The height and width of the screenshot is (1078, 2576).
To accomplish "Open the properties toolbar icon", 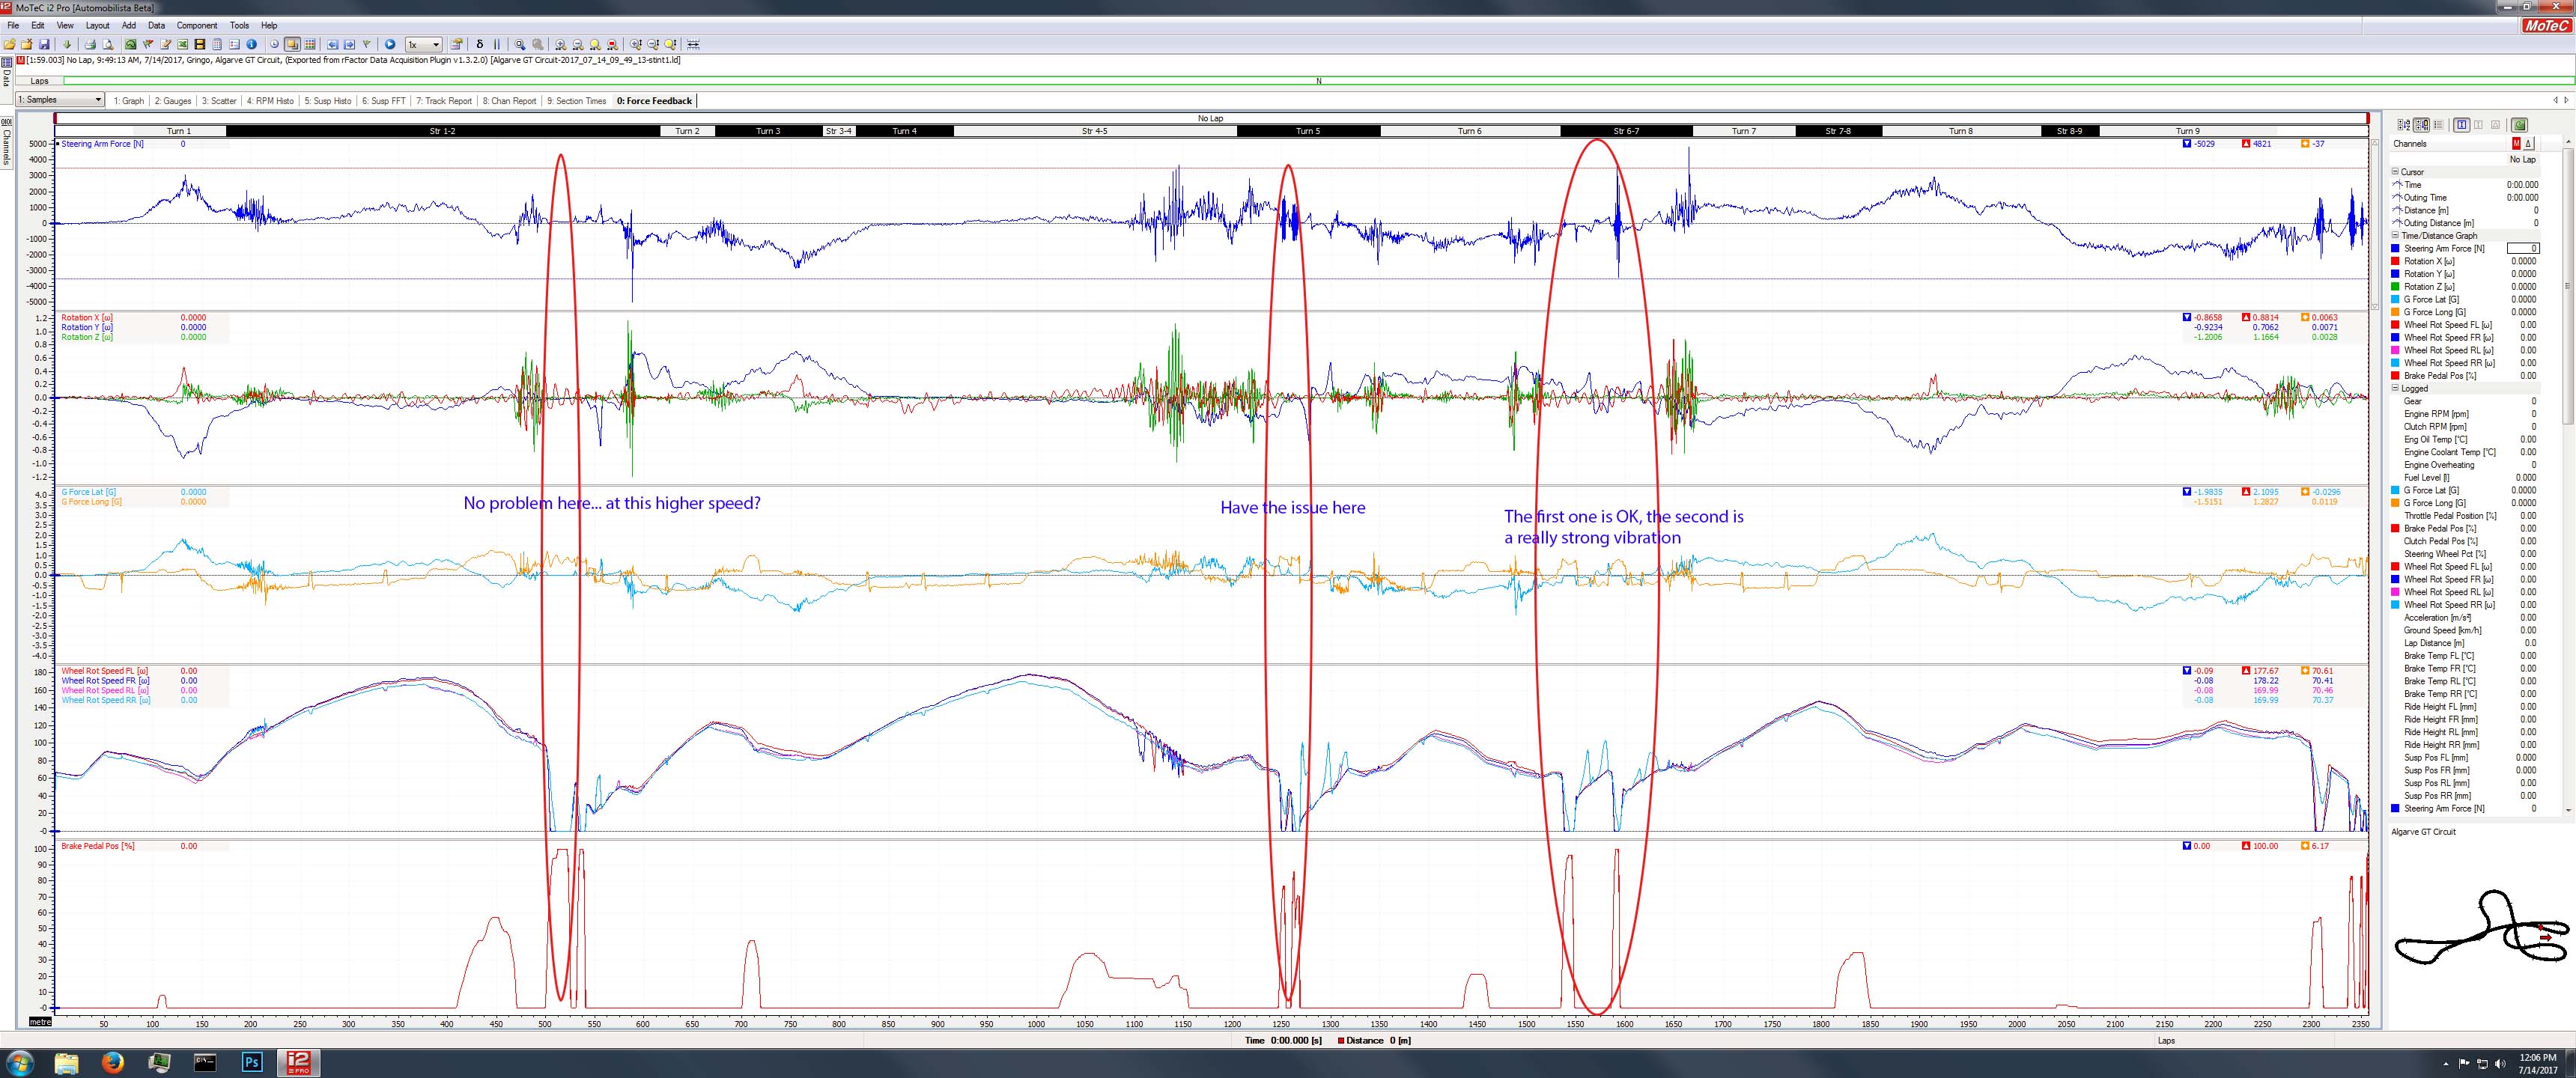I will coord(456,44).
